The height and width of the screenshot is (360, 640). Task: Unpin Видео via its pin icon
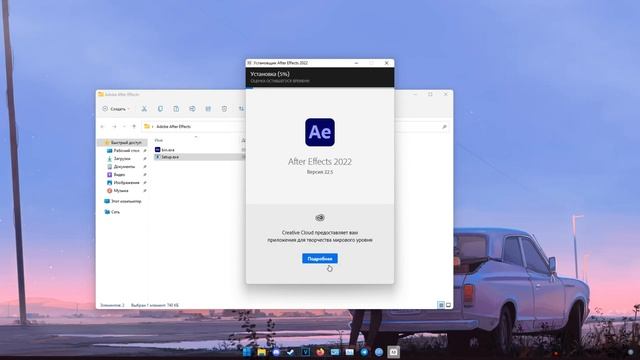coord(144,175)
